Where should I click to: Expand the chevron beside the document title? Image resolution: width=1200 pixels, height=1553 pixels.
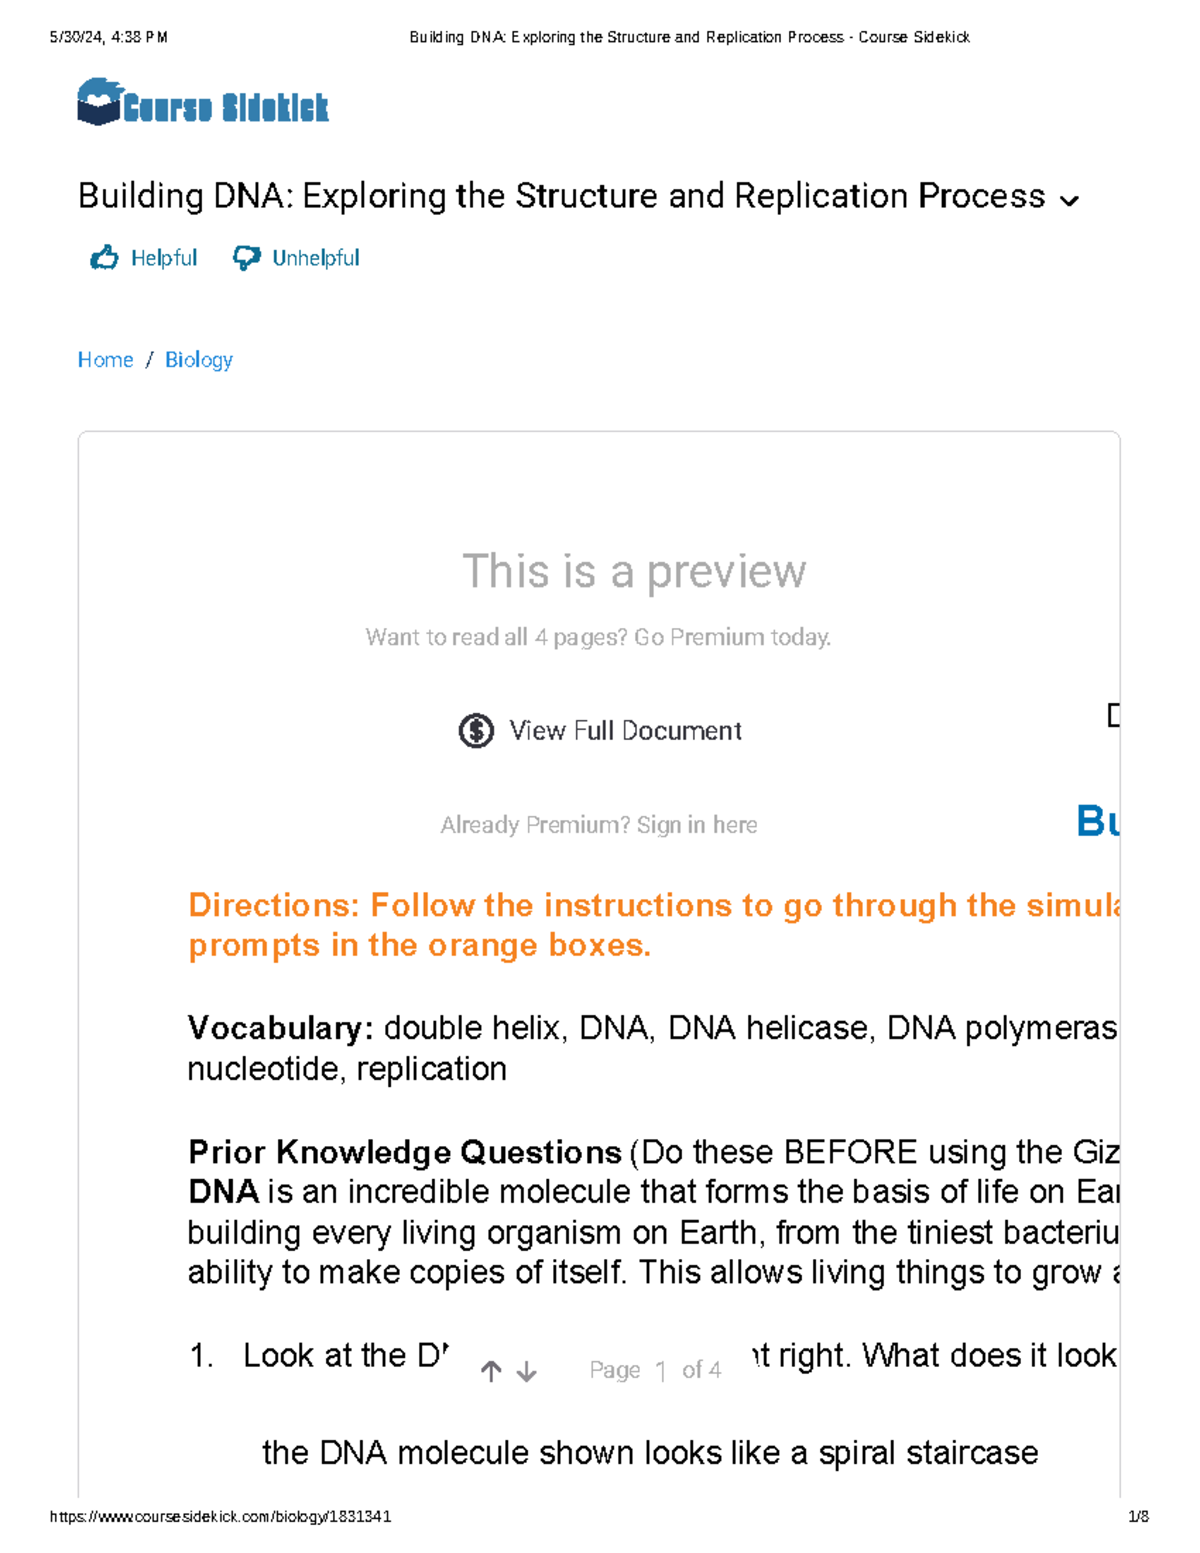1069,200
